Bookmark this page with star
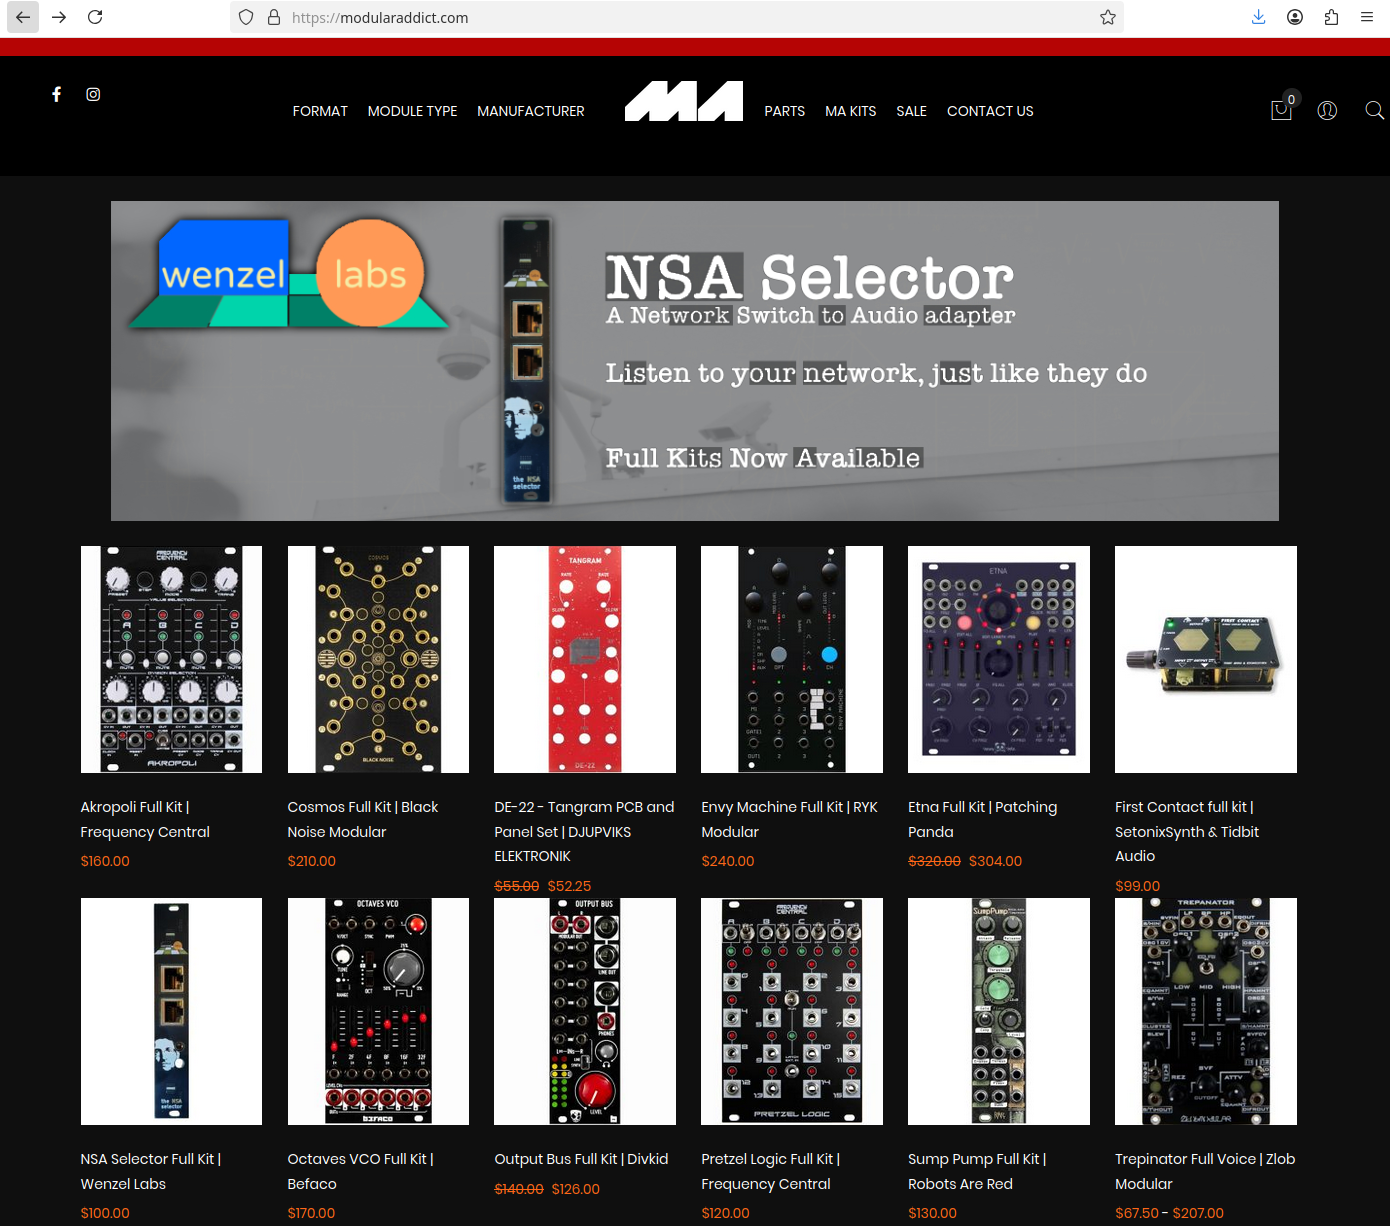1390x1226 pixels. pos(1107,17)
